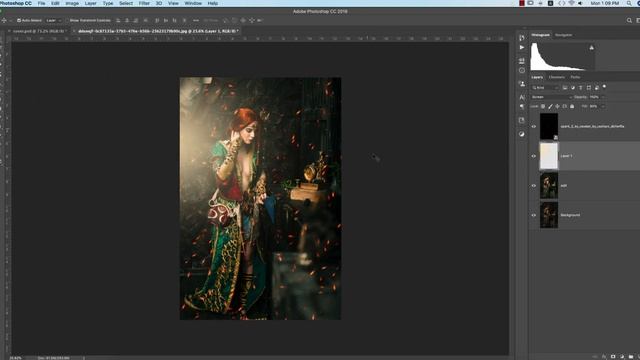Click the Move tool icon in options bar
This screenshot has width=640, height=360.
pos(4,20)
